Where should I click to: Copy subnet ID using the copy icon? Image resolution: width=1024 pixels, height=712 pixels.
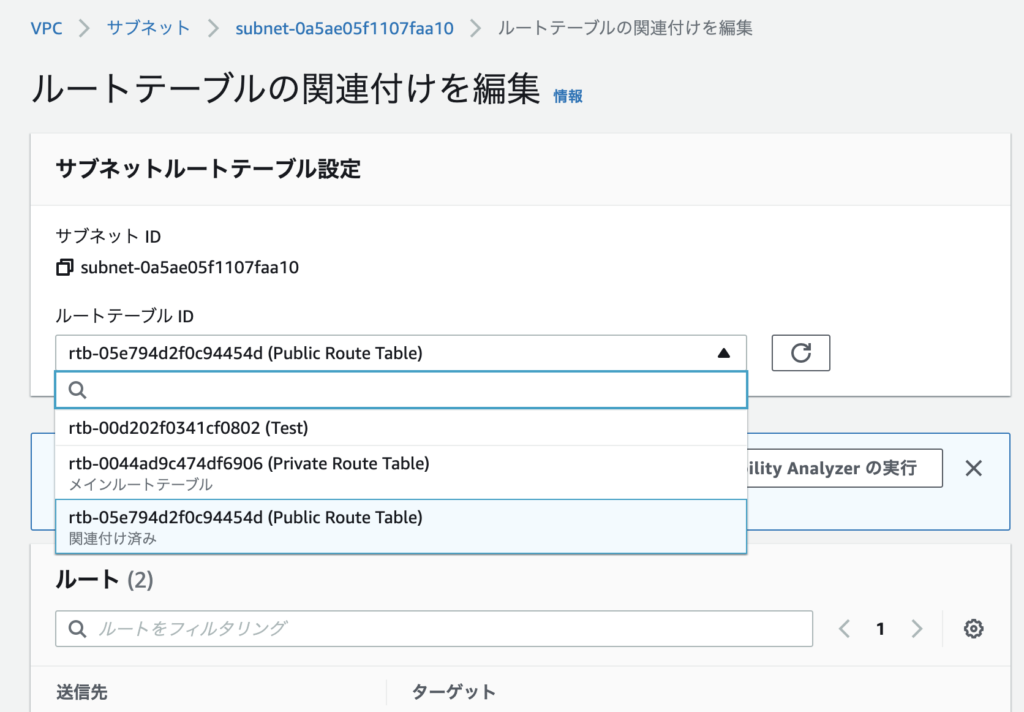tap(64, 267)
